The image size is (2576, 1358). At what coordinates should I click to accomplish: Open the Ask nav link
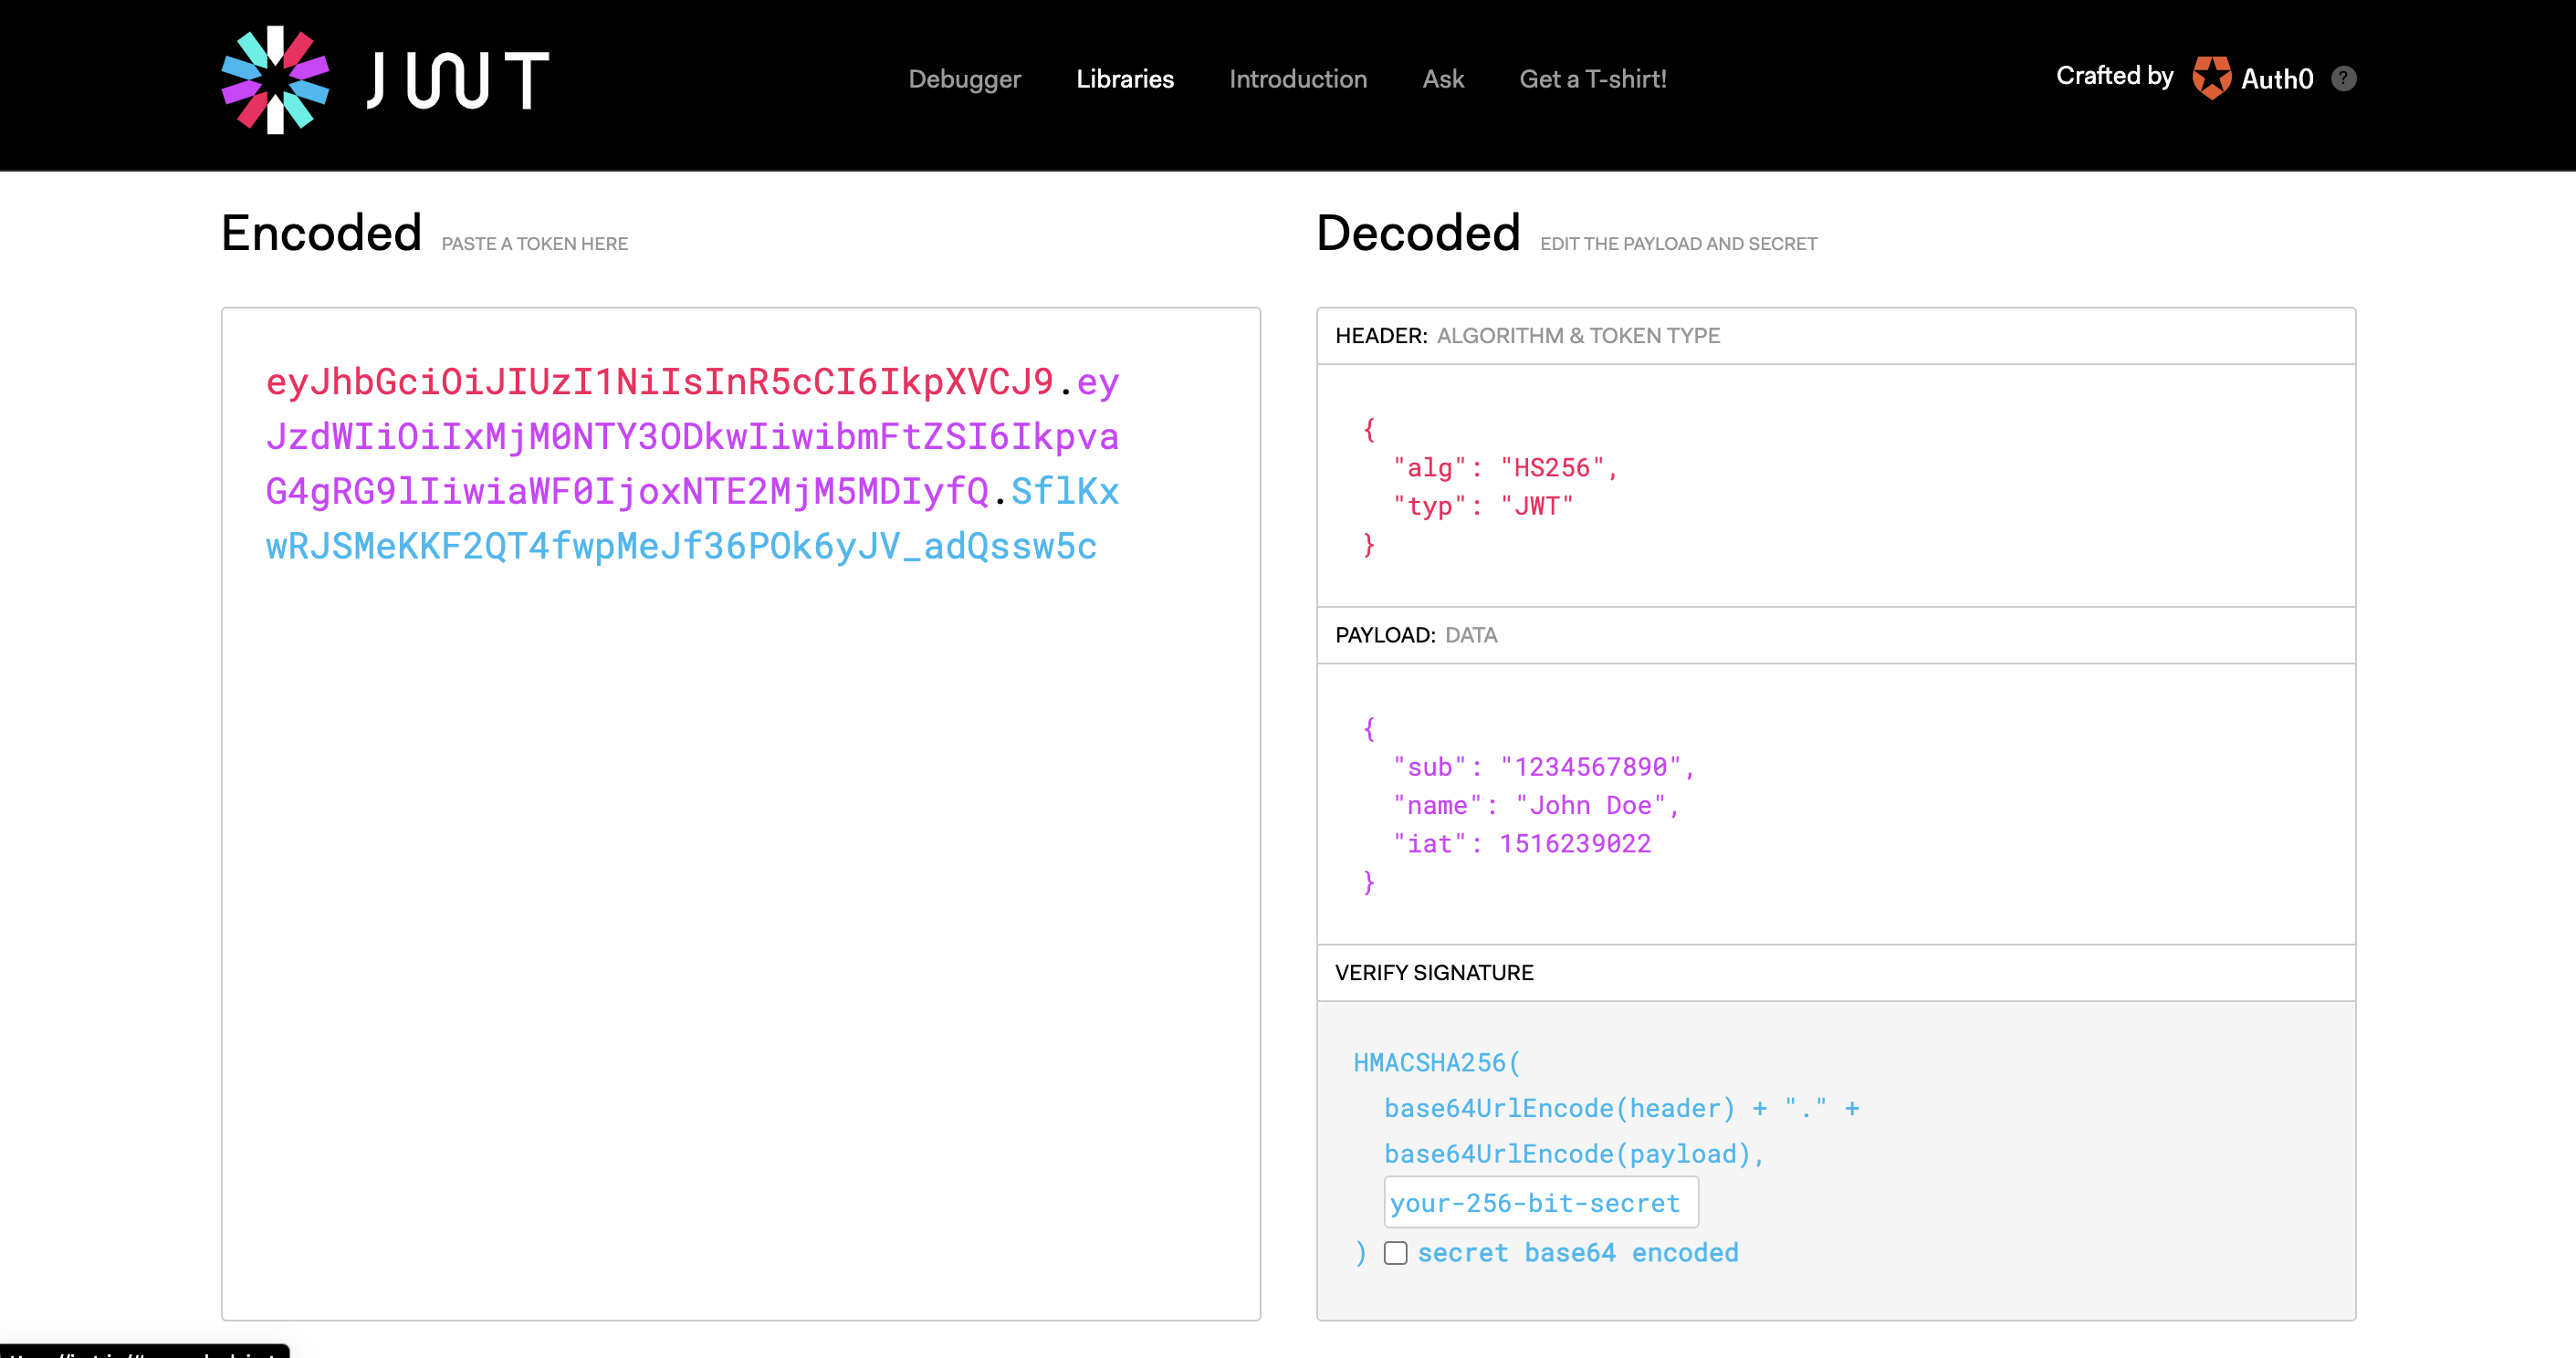tap(1442, 79)
